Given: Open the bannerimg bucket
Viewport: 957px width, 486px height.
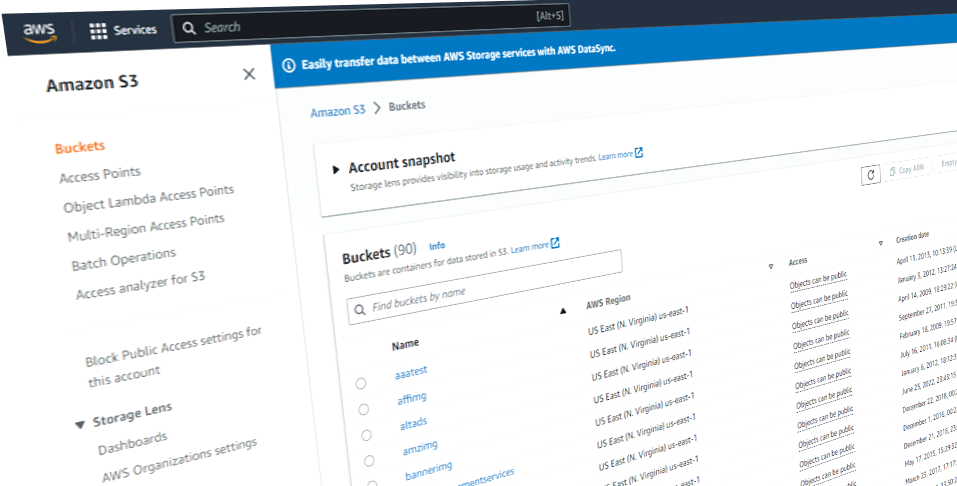Looking at the screenshot, I should click(429, 471).
